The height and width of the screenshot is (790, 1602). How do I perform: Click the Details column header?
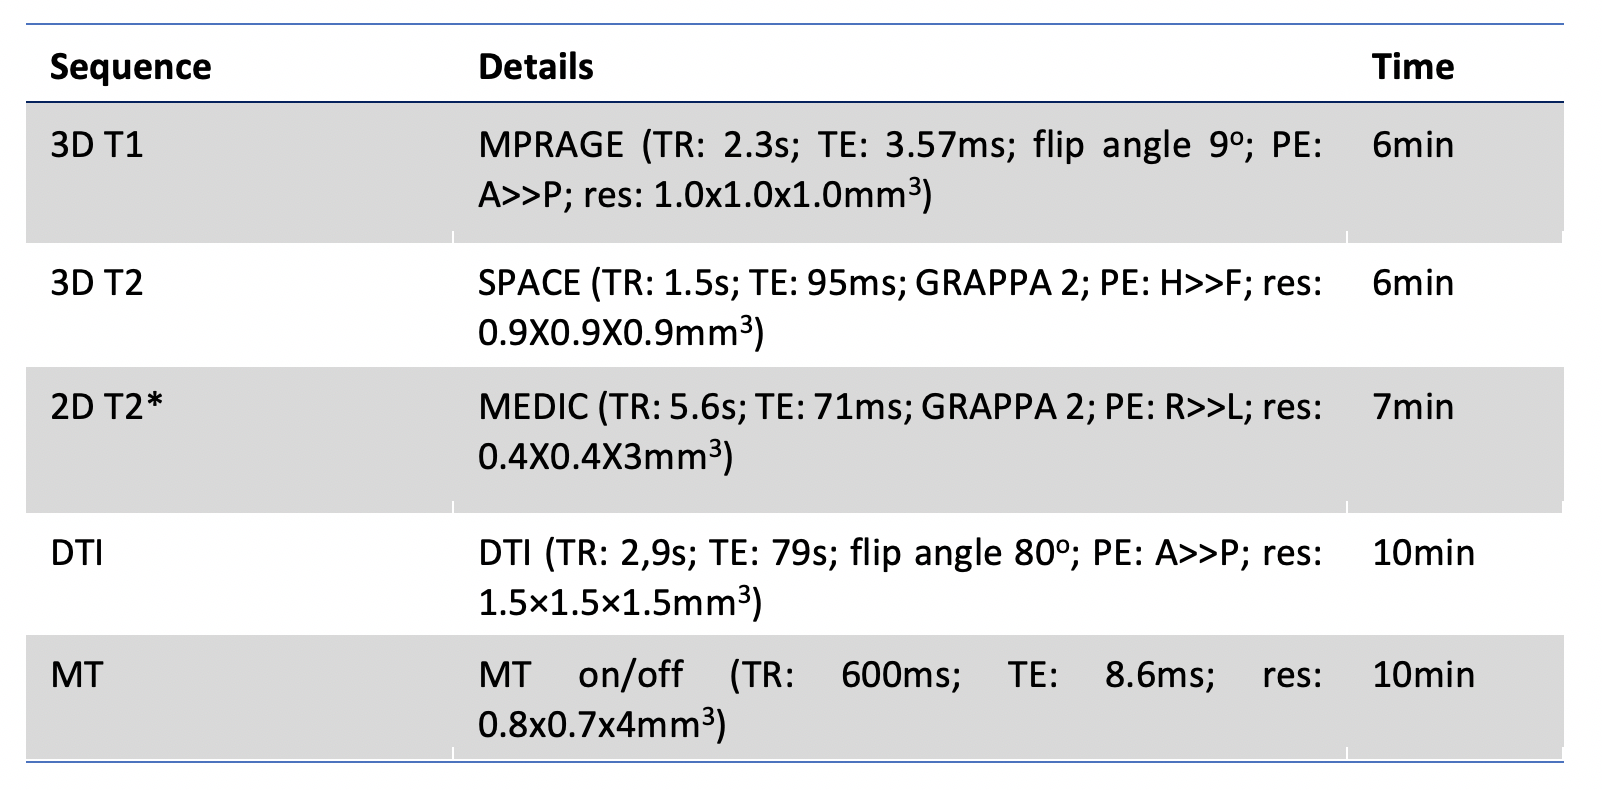click(535, 67)
